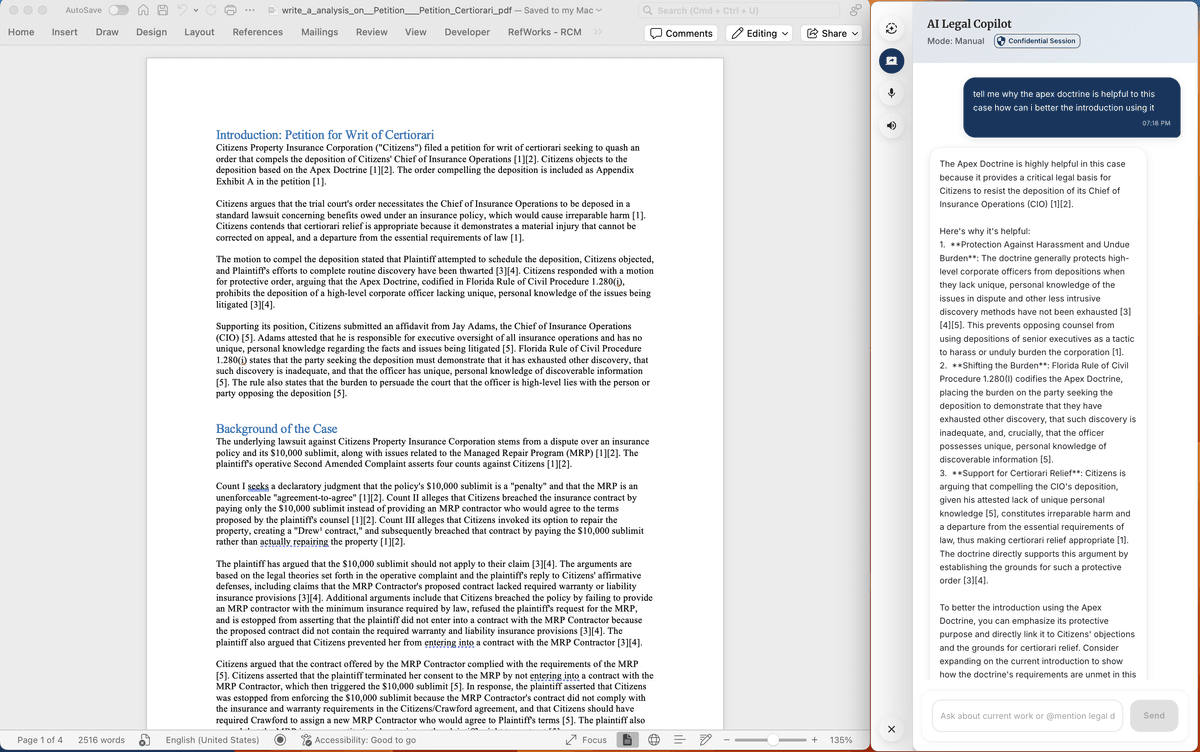Image resolution: width=1200 pixels, height=752 pixels.
Task: Open the References ribbon tab
Action: [257, 32]
